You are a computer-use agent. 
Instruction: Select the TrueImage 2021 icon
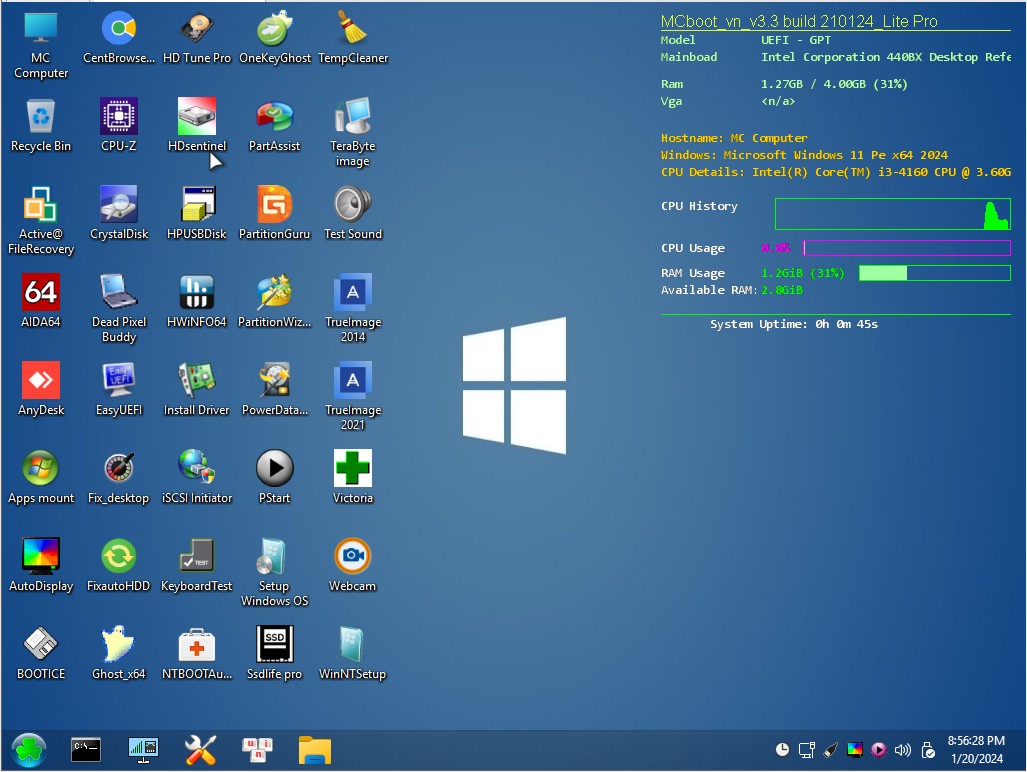(353, 381)
